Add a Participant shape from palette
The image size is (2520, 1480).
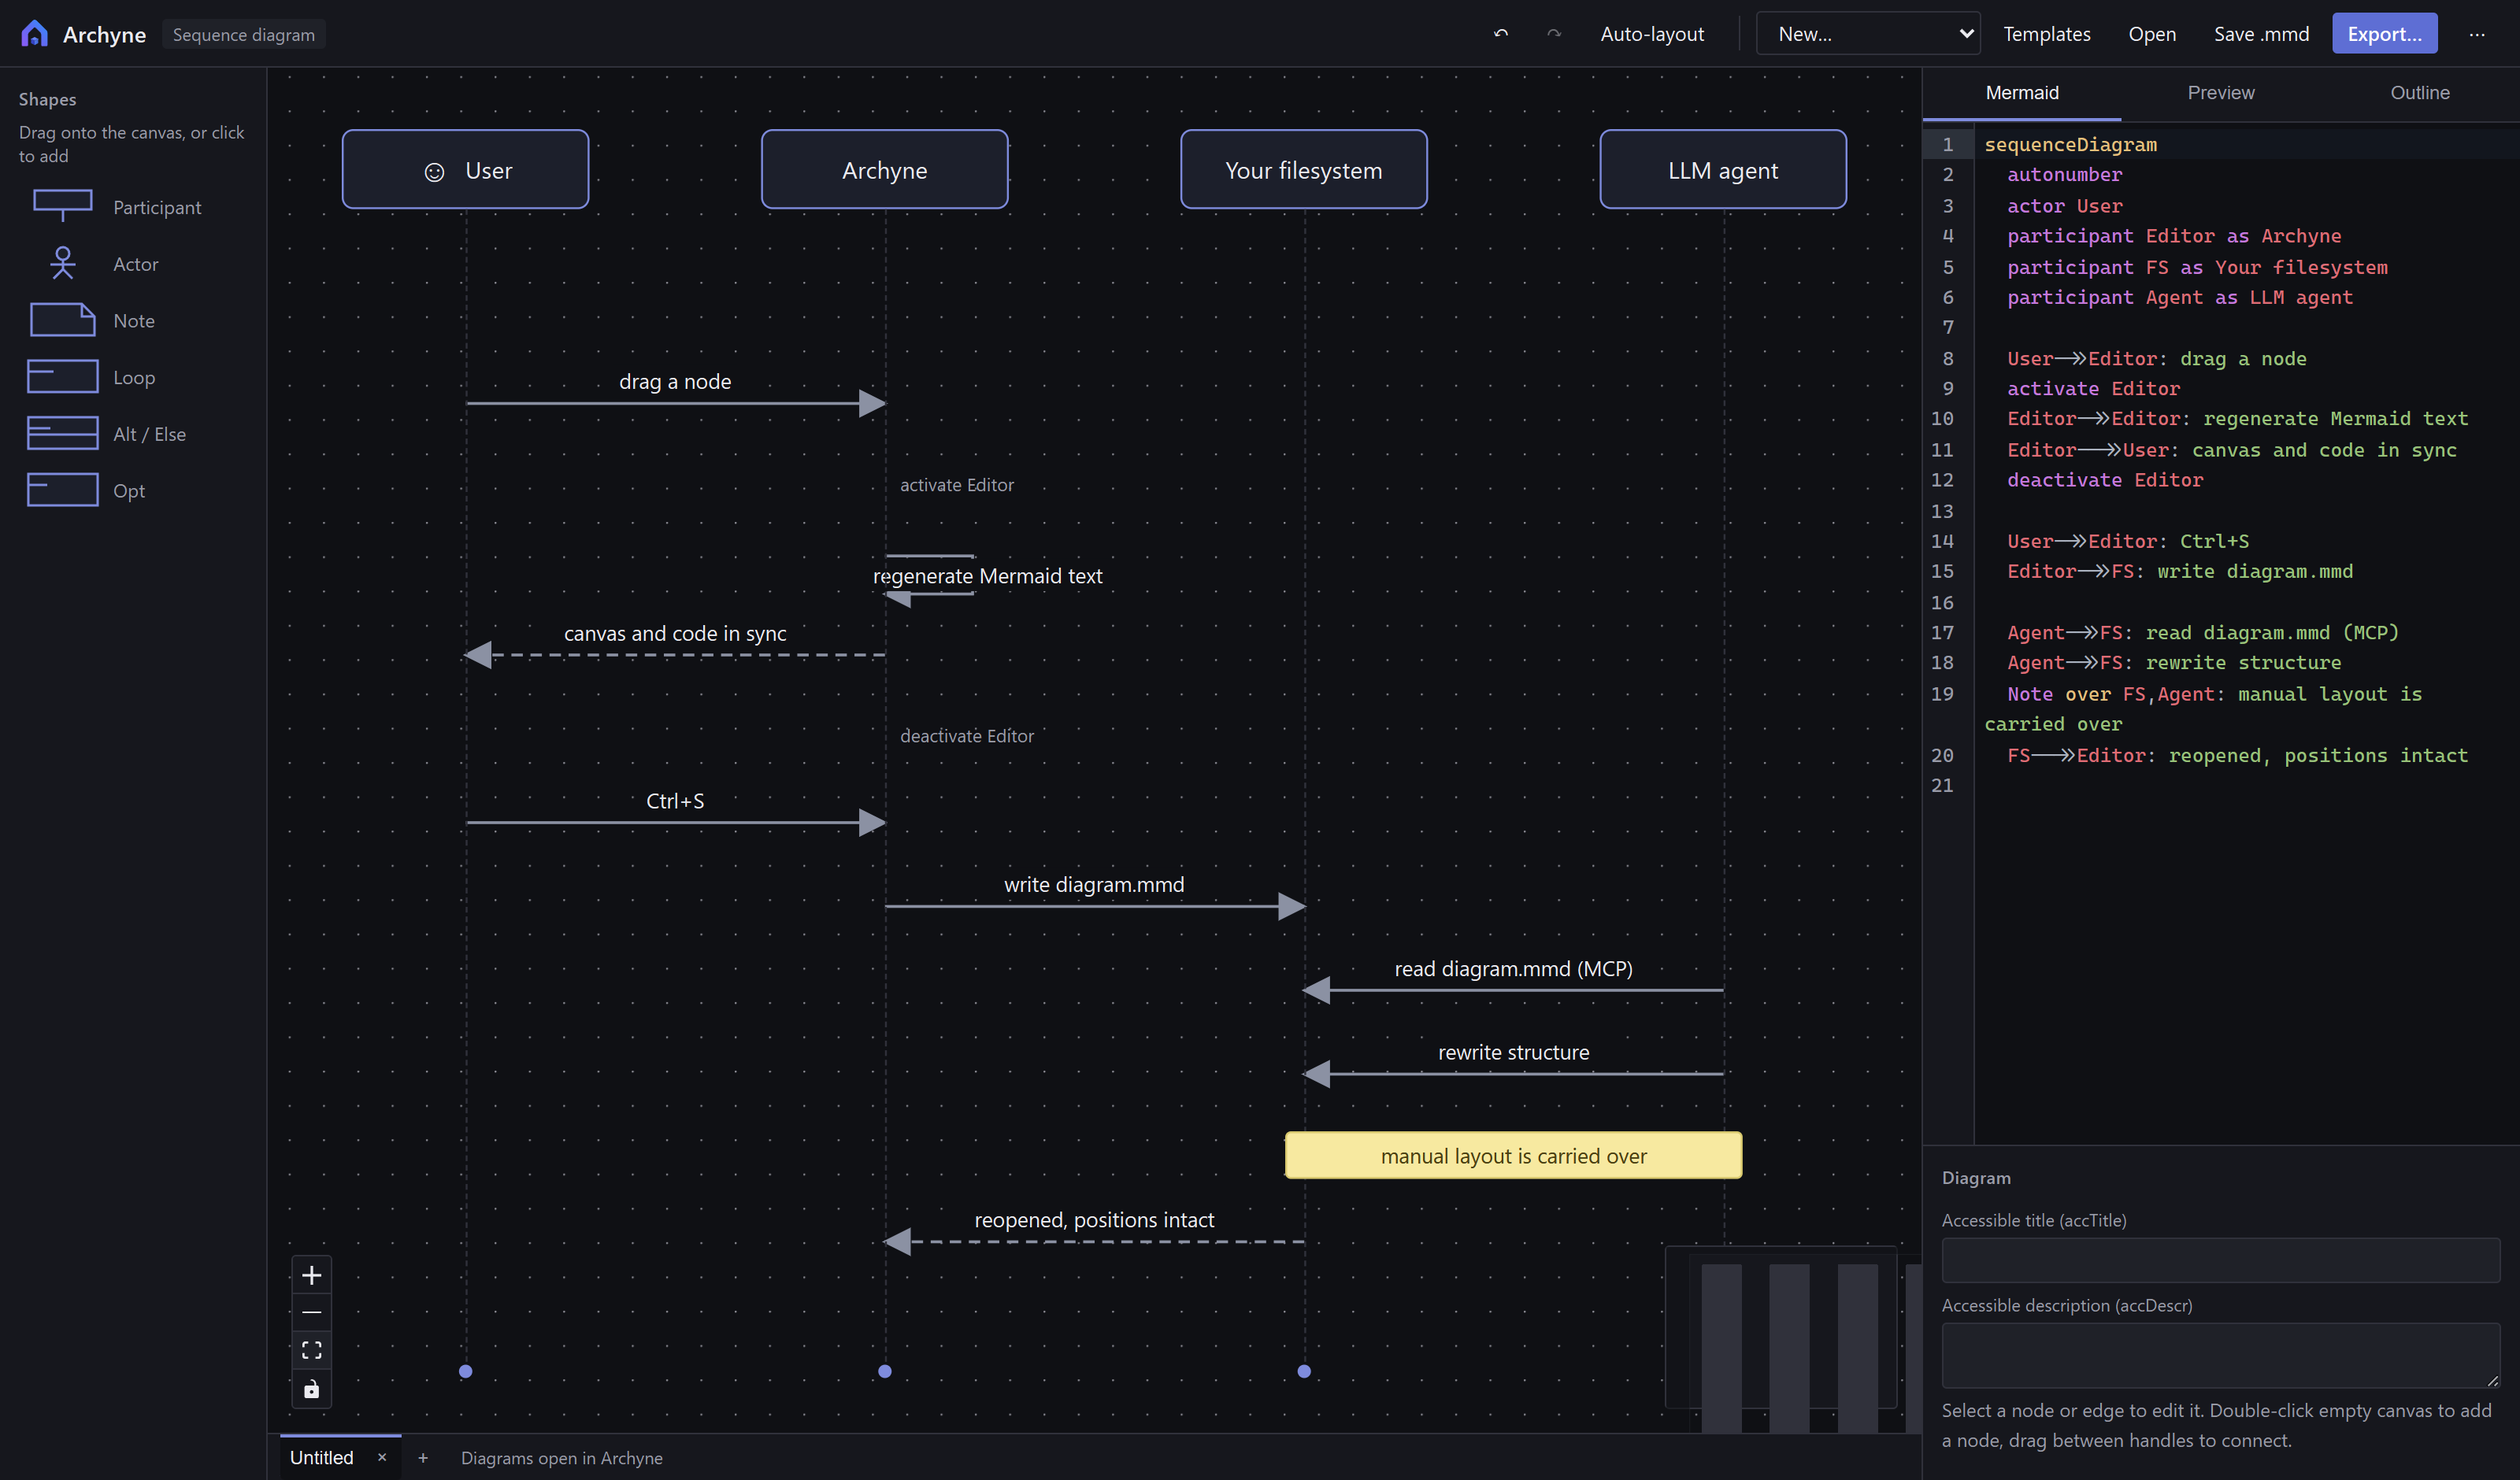(x=133, y=207)
